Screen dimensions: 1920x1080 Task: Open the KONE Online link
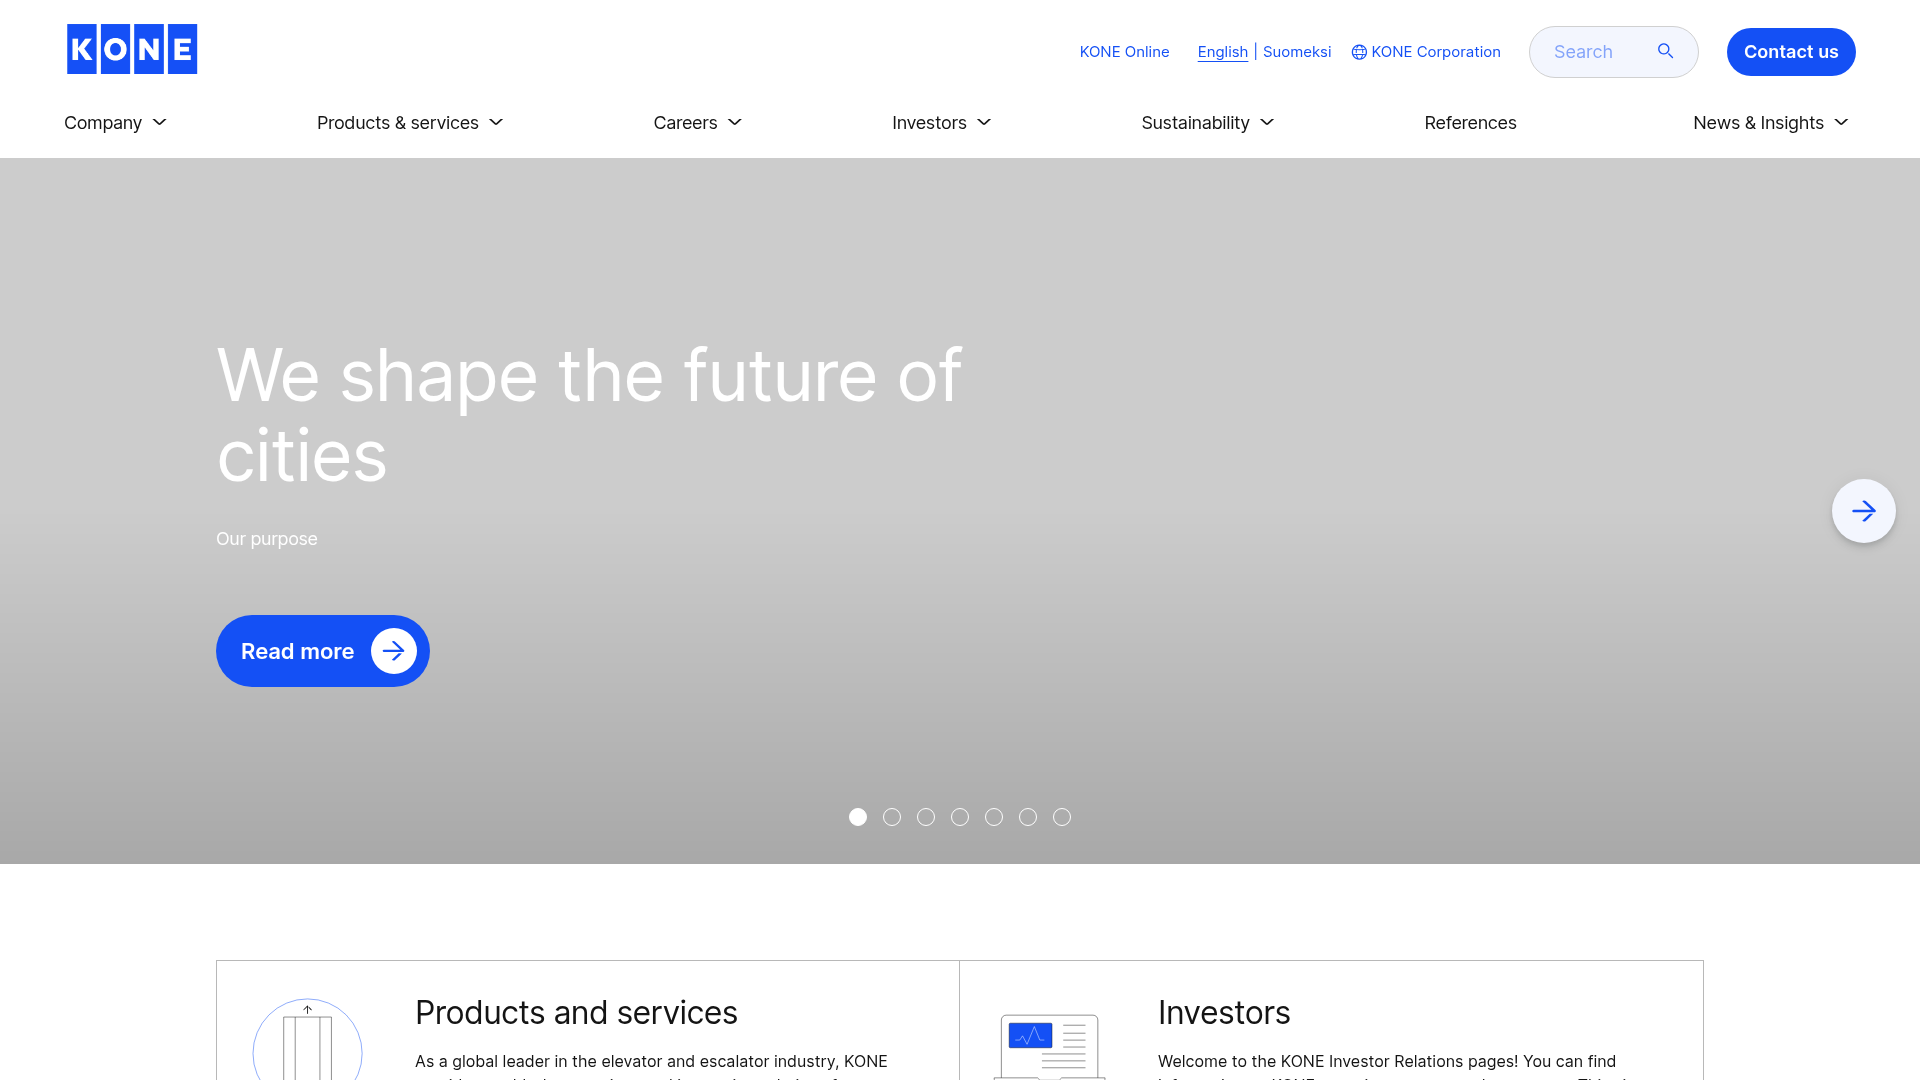coord(1124,52)
